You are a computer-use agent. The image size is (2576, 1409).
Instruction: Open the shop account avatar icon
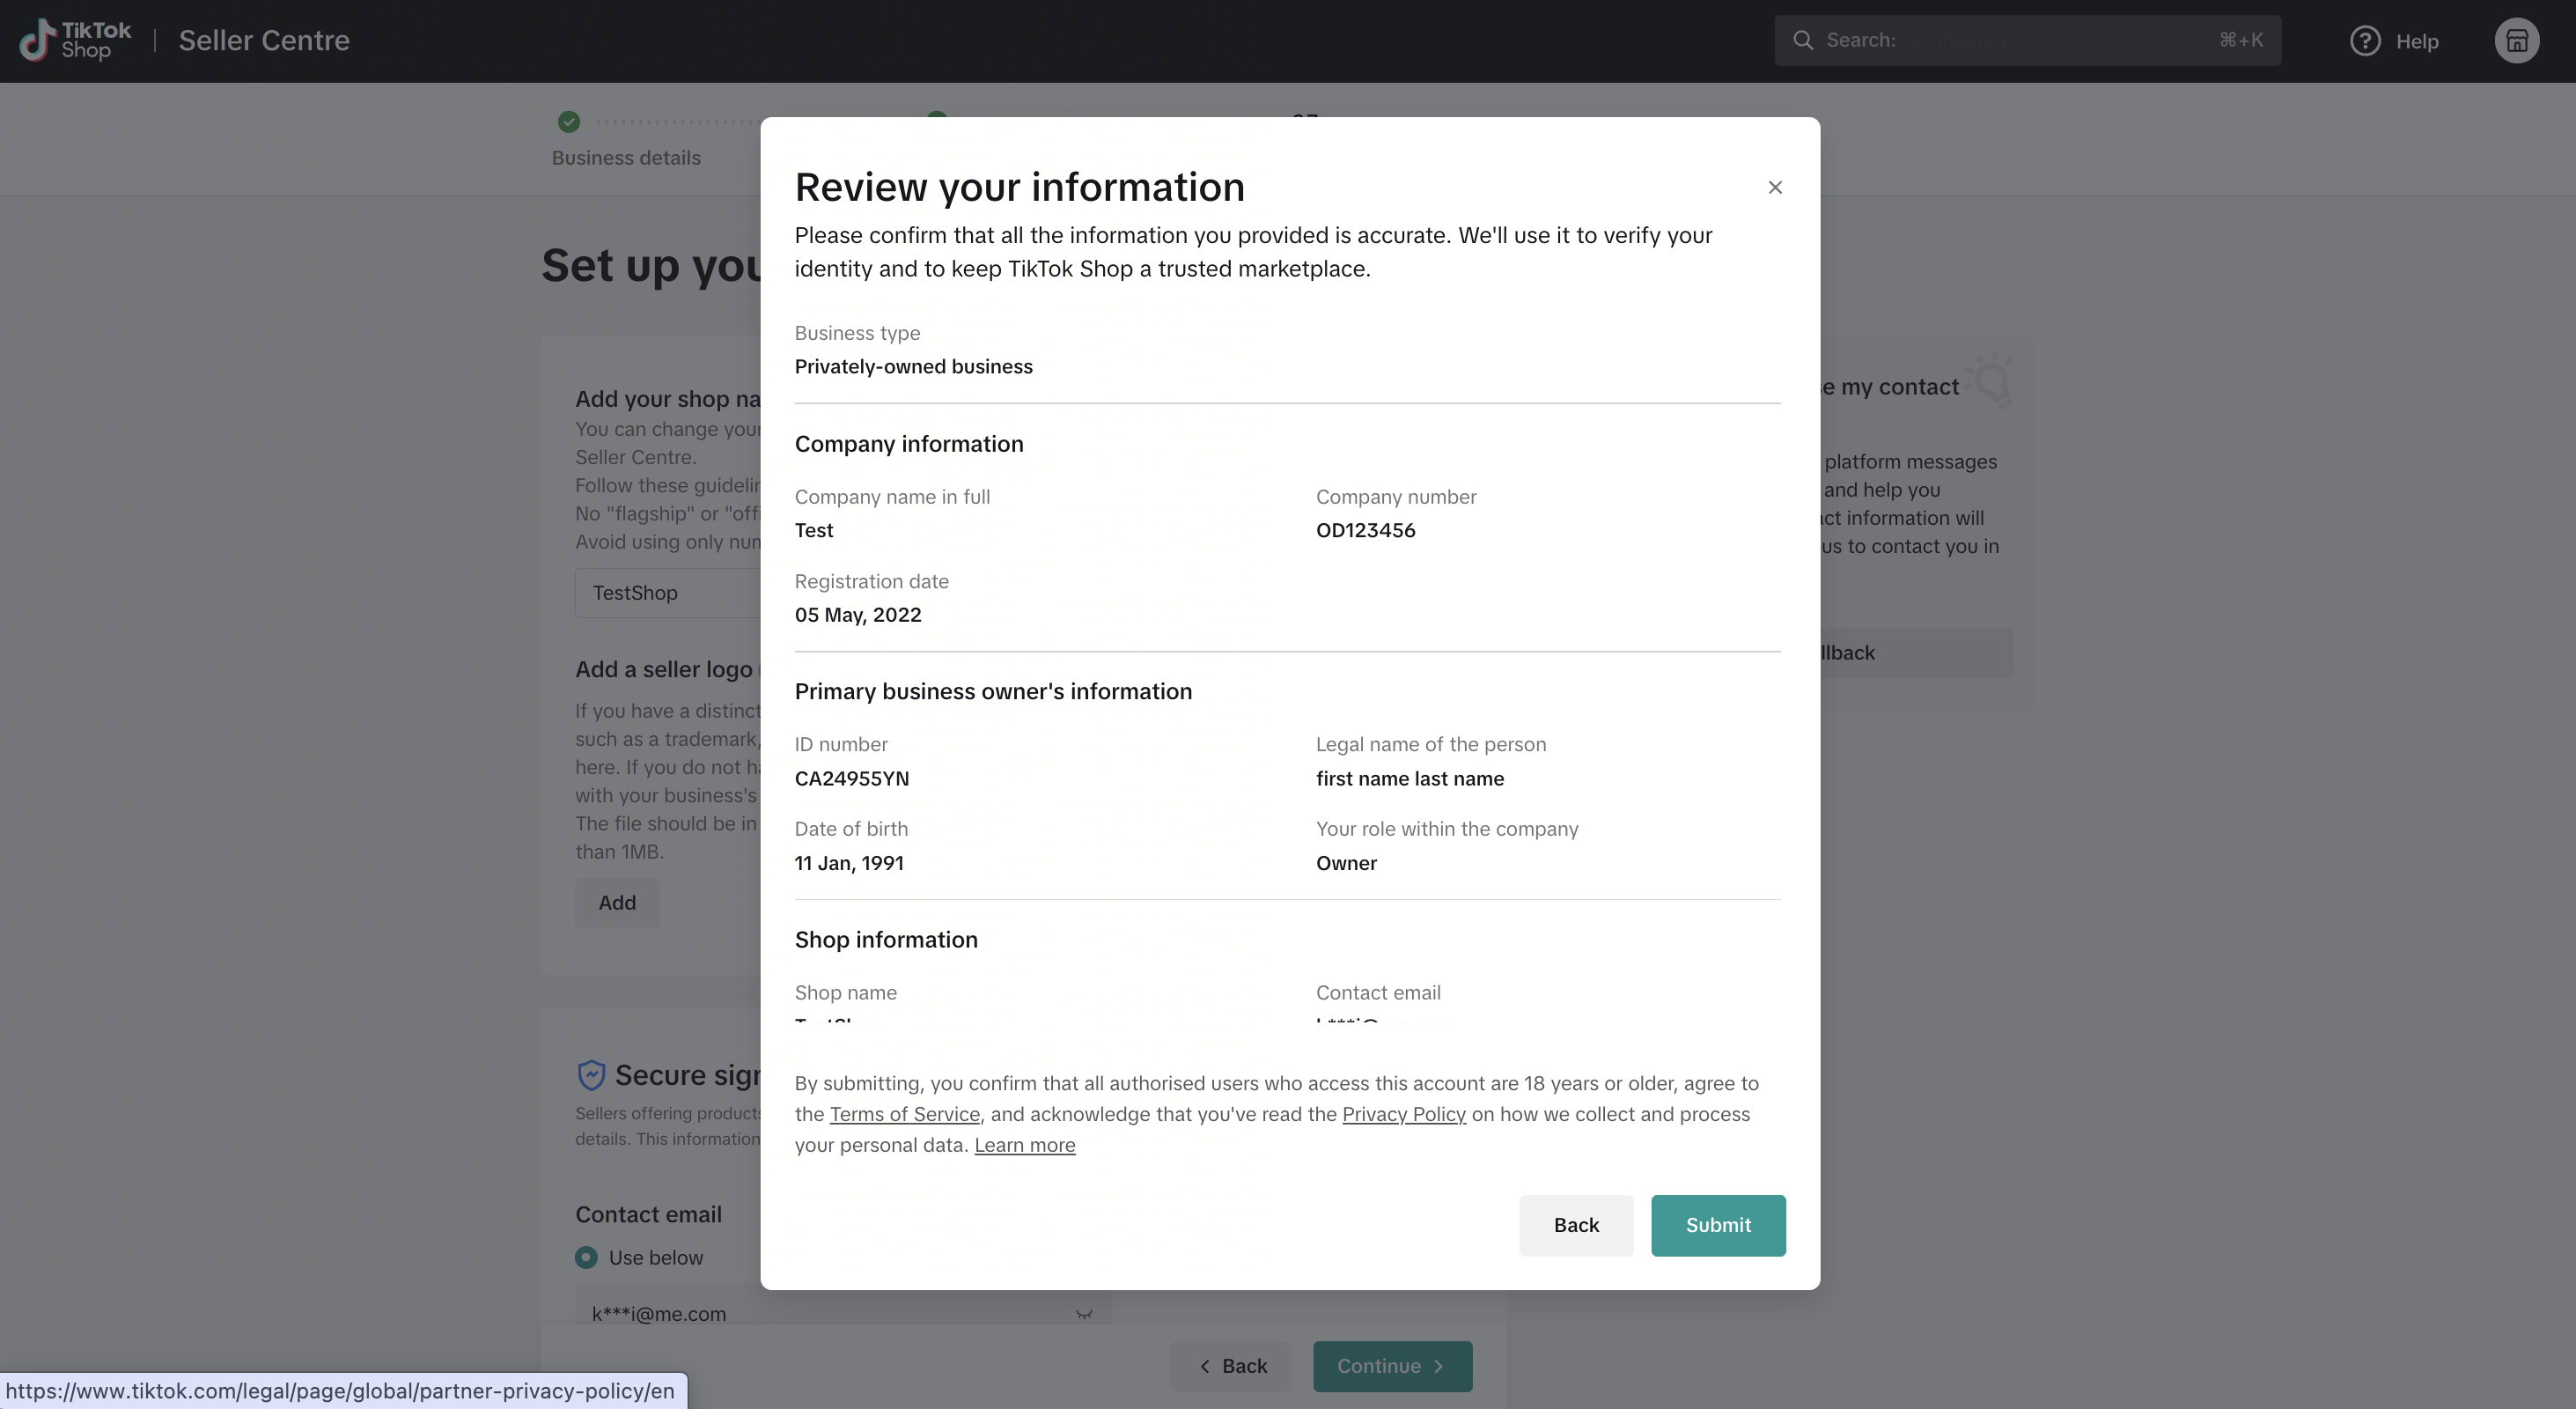[x=2516, y=41]
